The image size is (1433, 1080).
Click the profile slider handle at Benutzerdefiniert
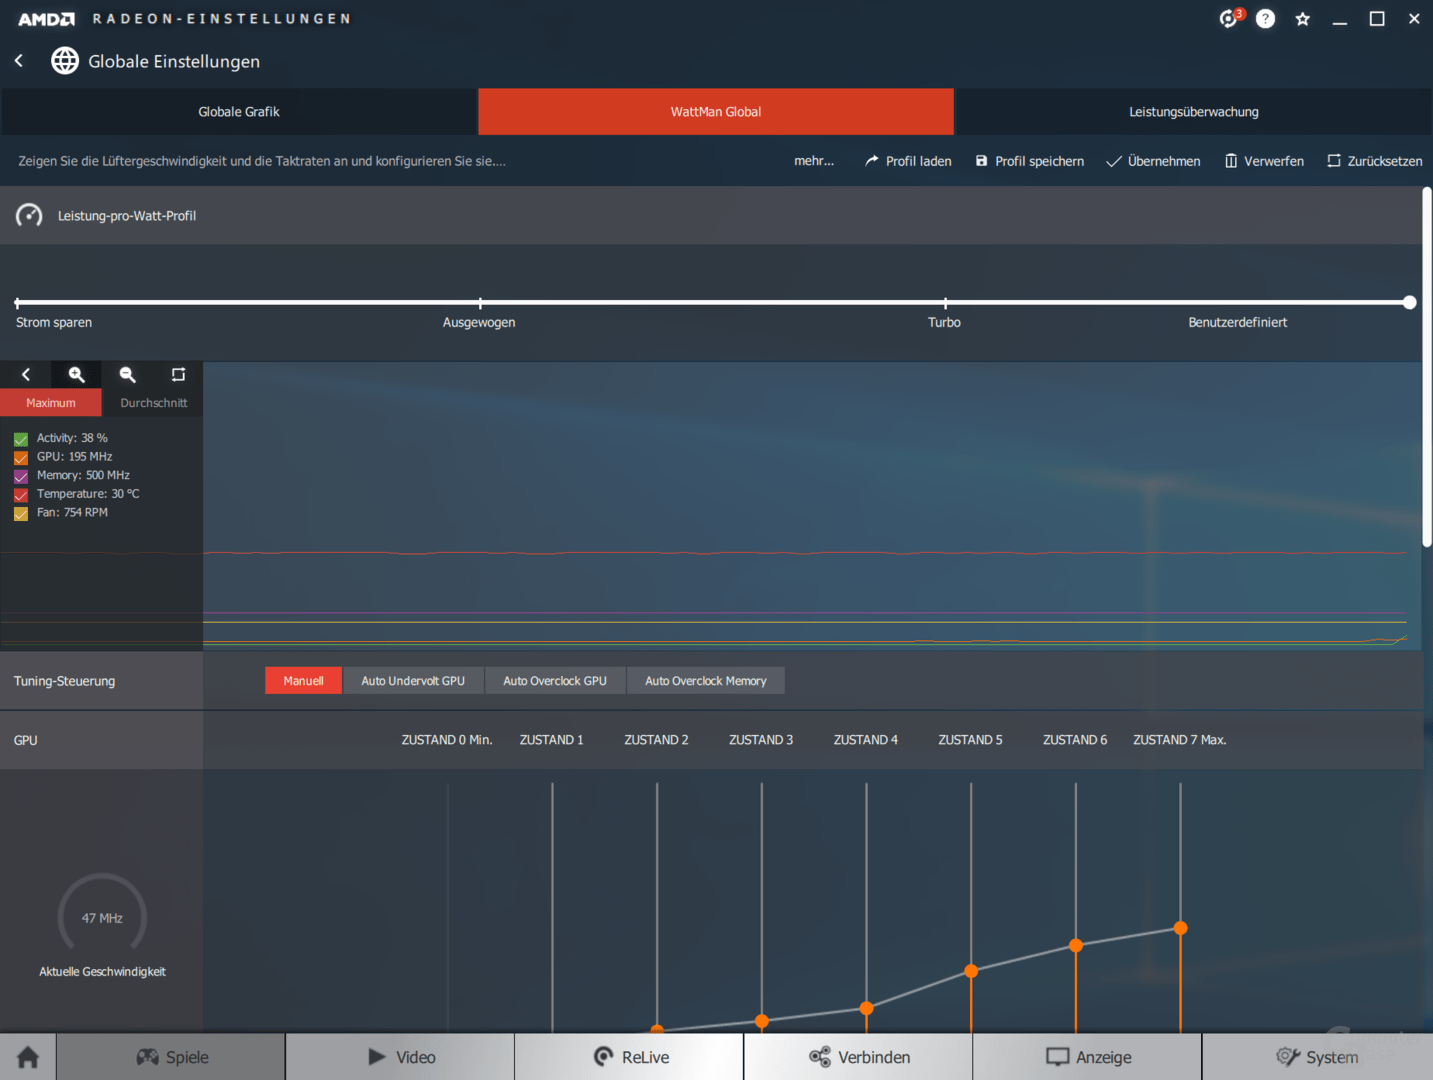1409,302
